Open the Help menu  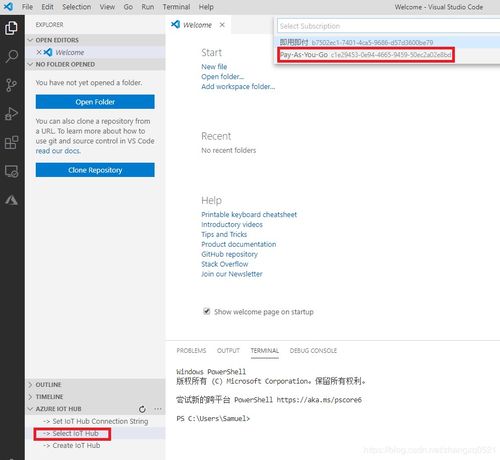[x=206, y=7]
